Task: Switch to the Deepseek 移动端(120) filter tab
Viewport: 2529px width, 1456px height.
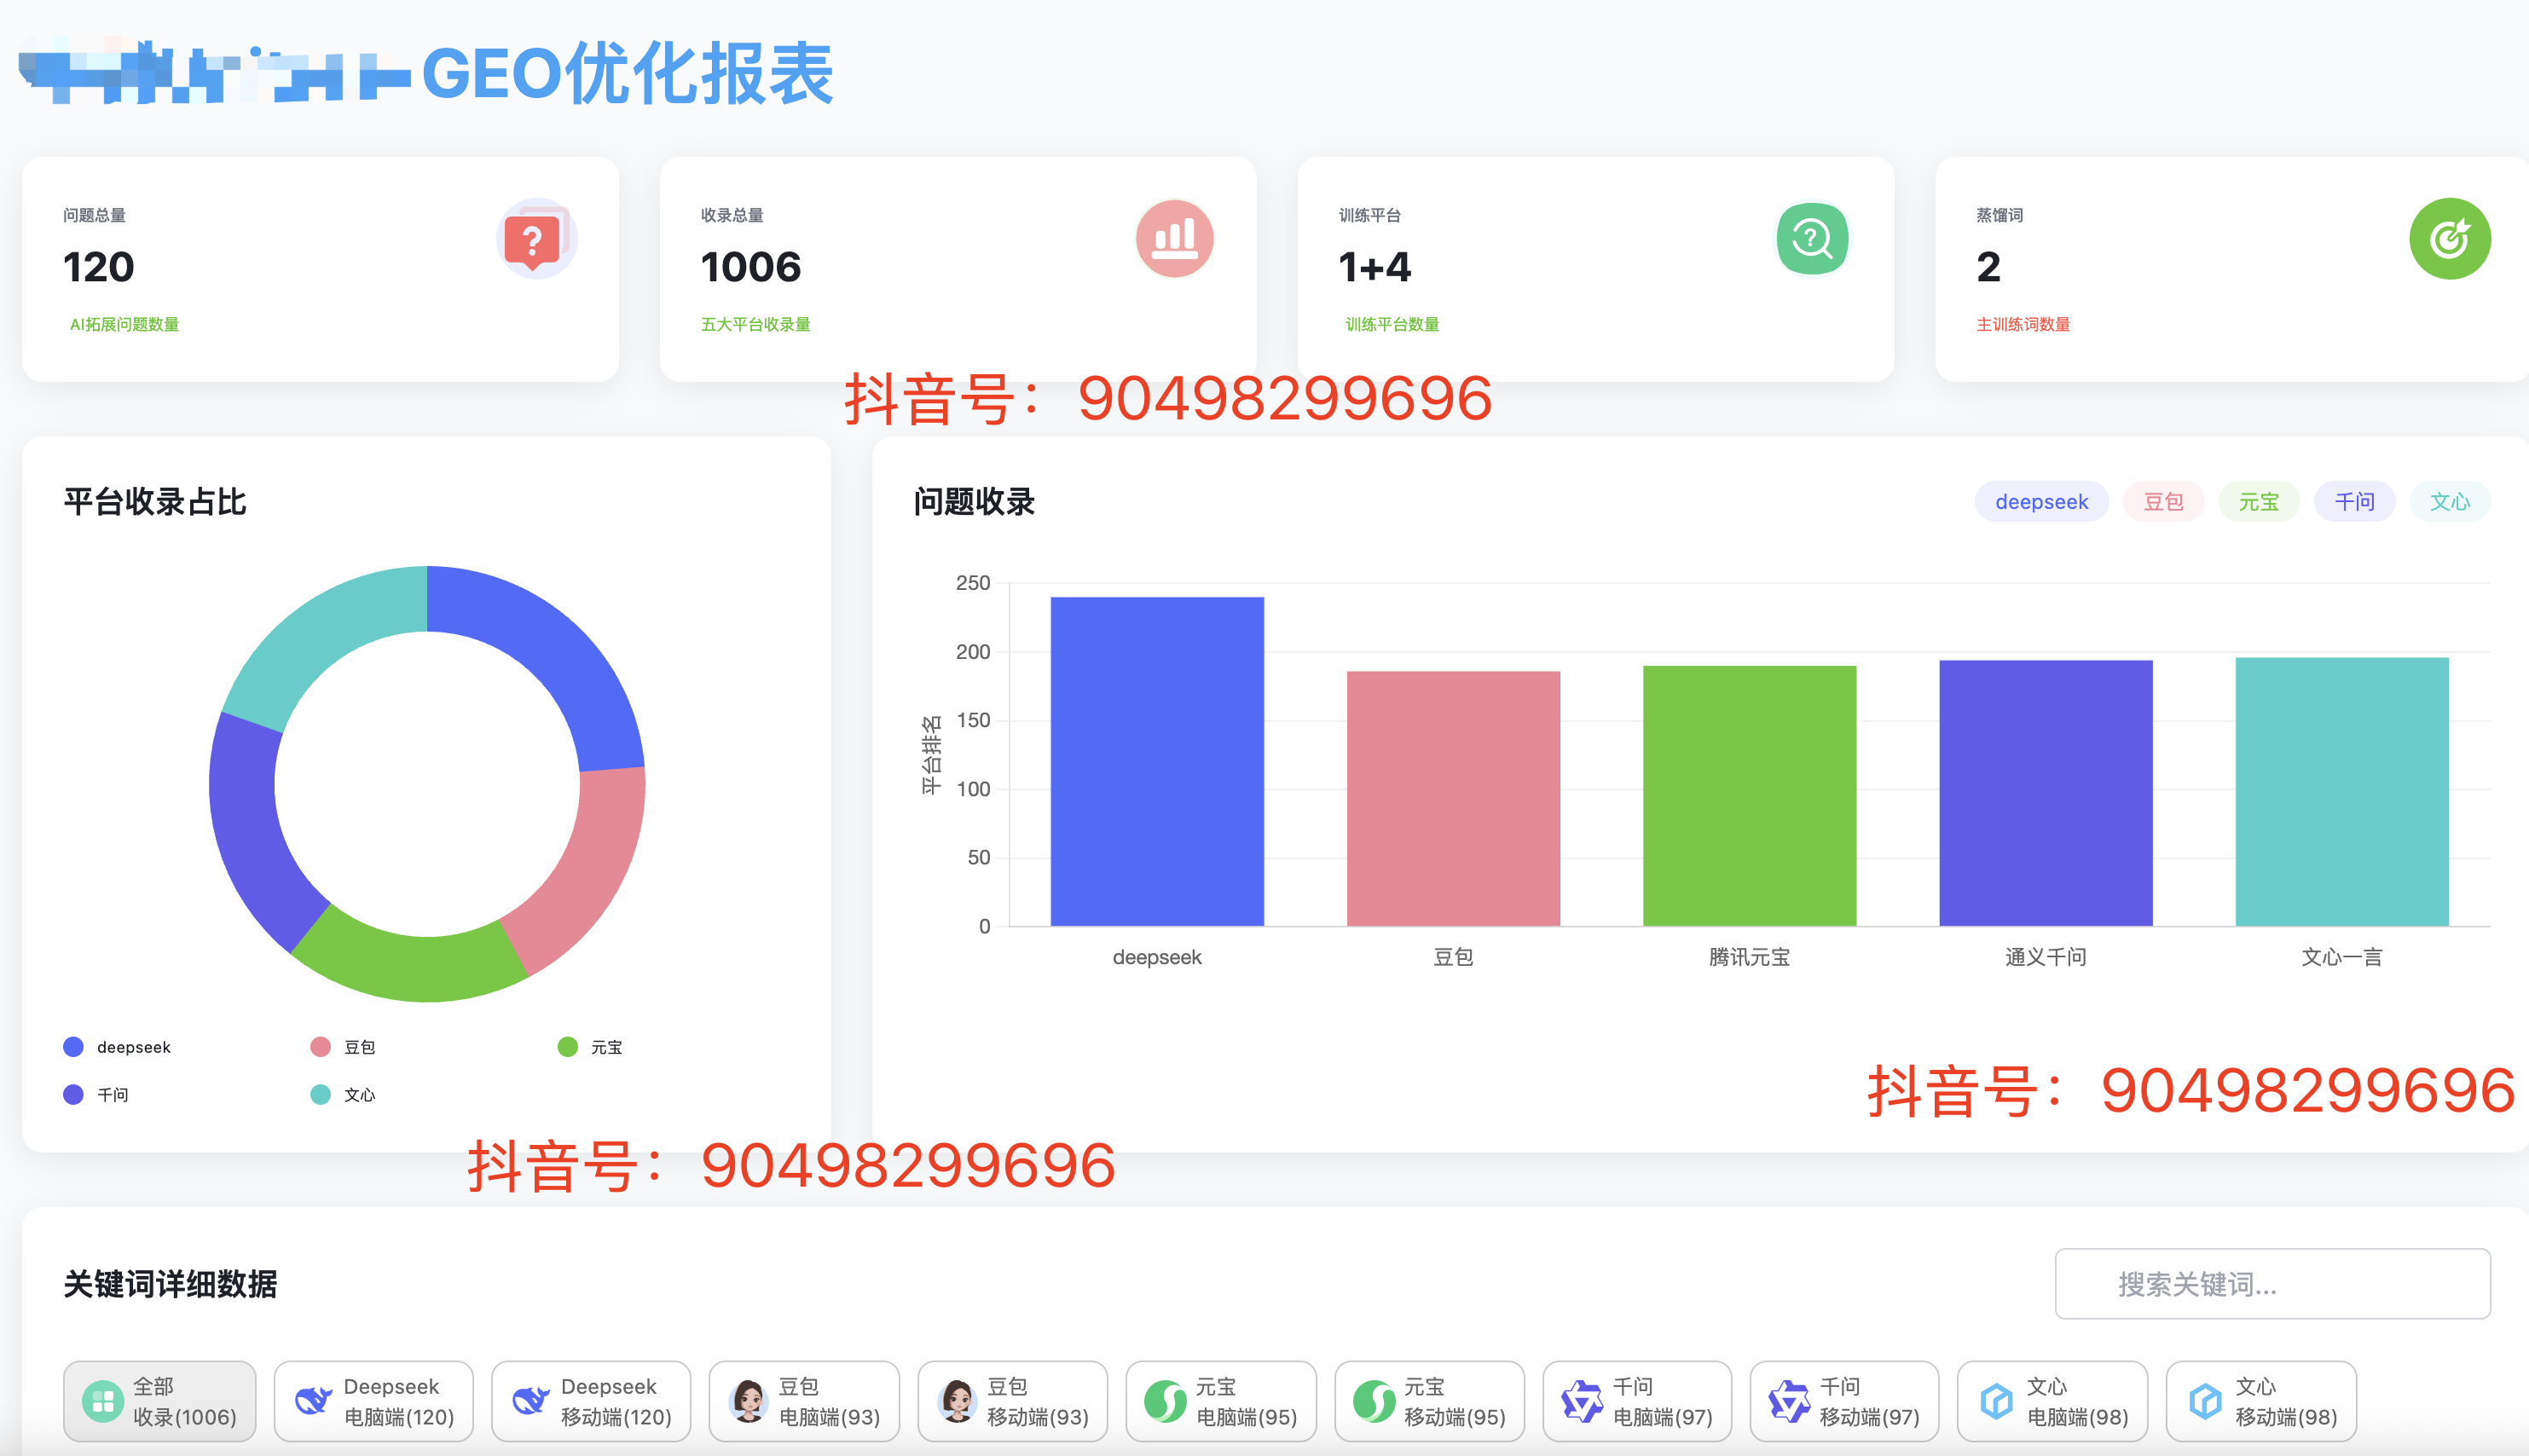Action: pos(590,1400)
